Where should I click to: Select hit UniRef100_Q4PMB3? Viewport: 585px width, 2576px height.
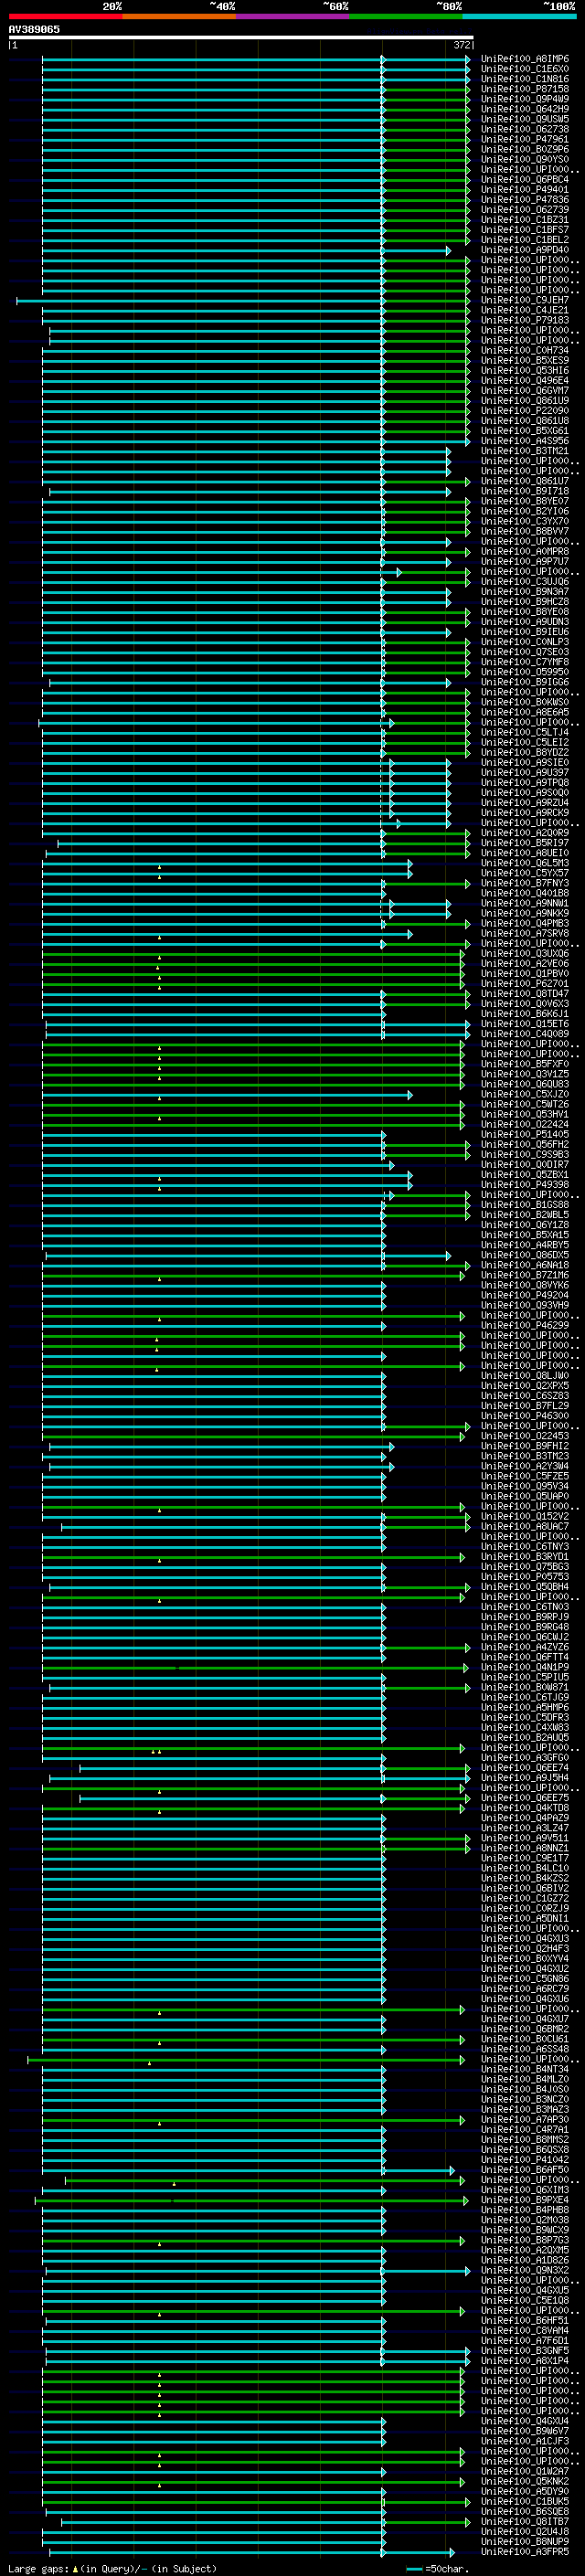(x=524, y=923)
